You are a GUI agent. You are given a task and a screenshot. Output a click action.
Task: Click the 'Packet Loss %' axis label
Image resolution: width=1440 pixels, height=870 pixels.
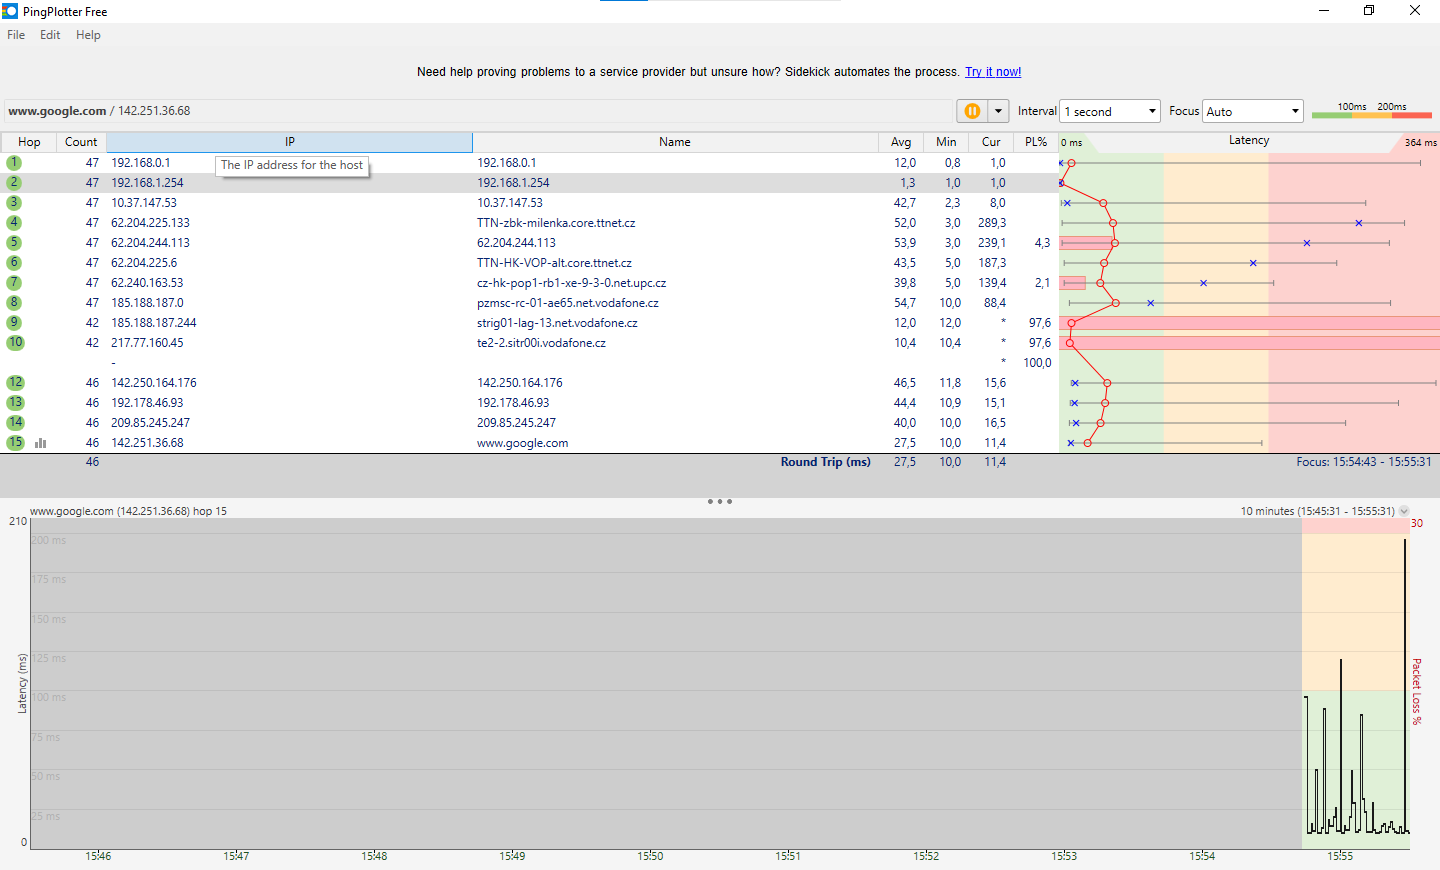click(x=1416, y=691)
